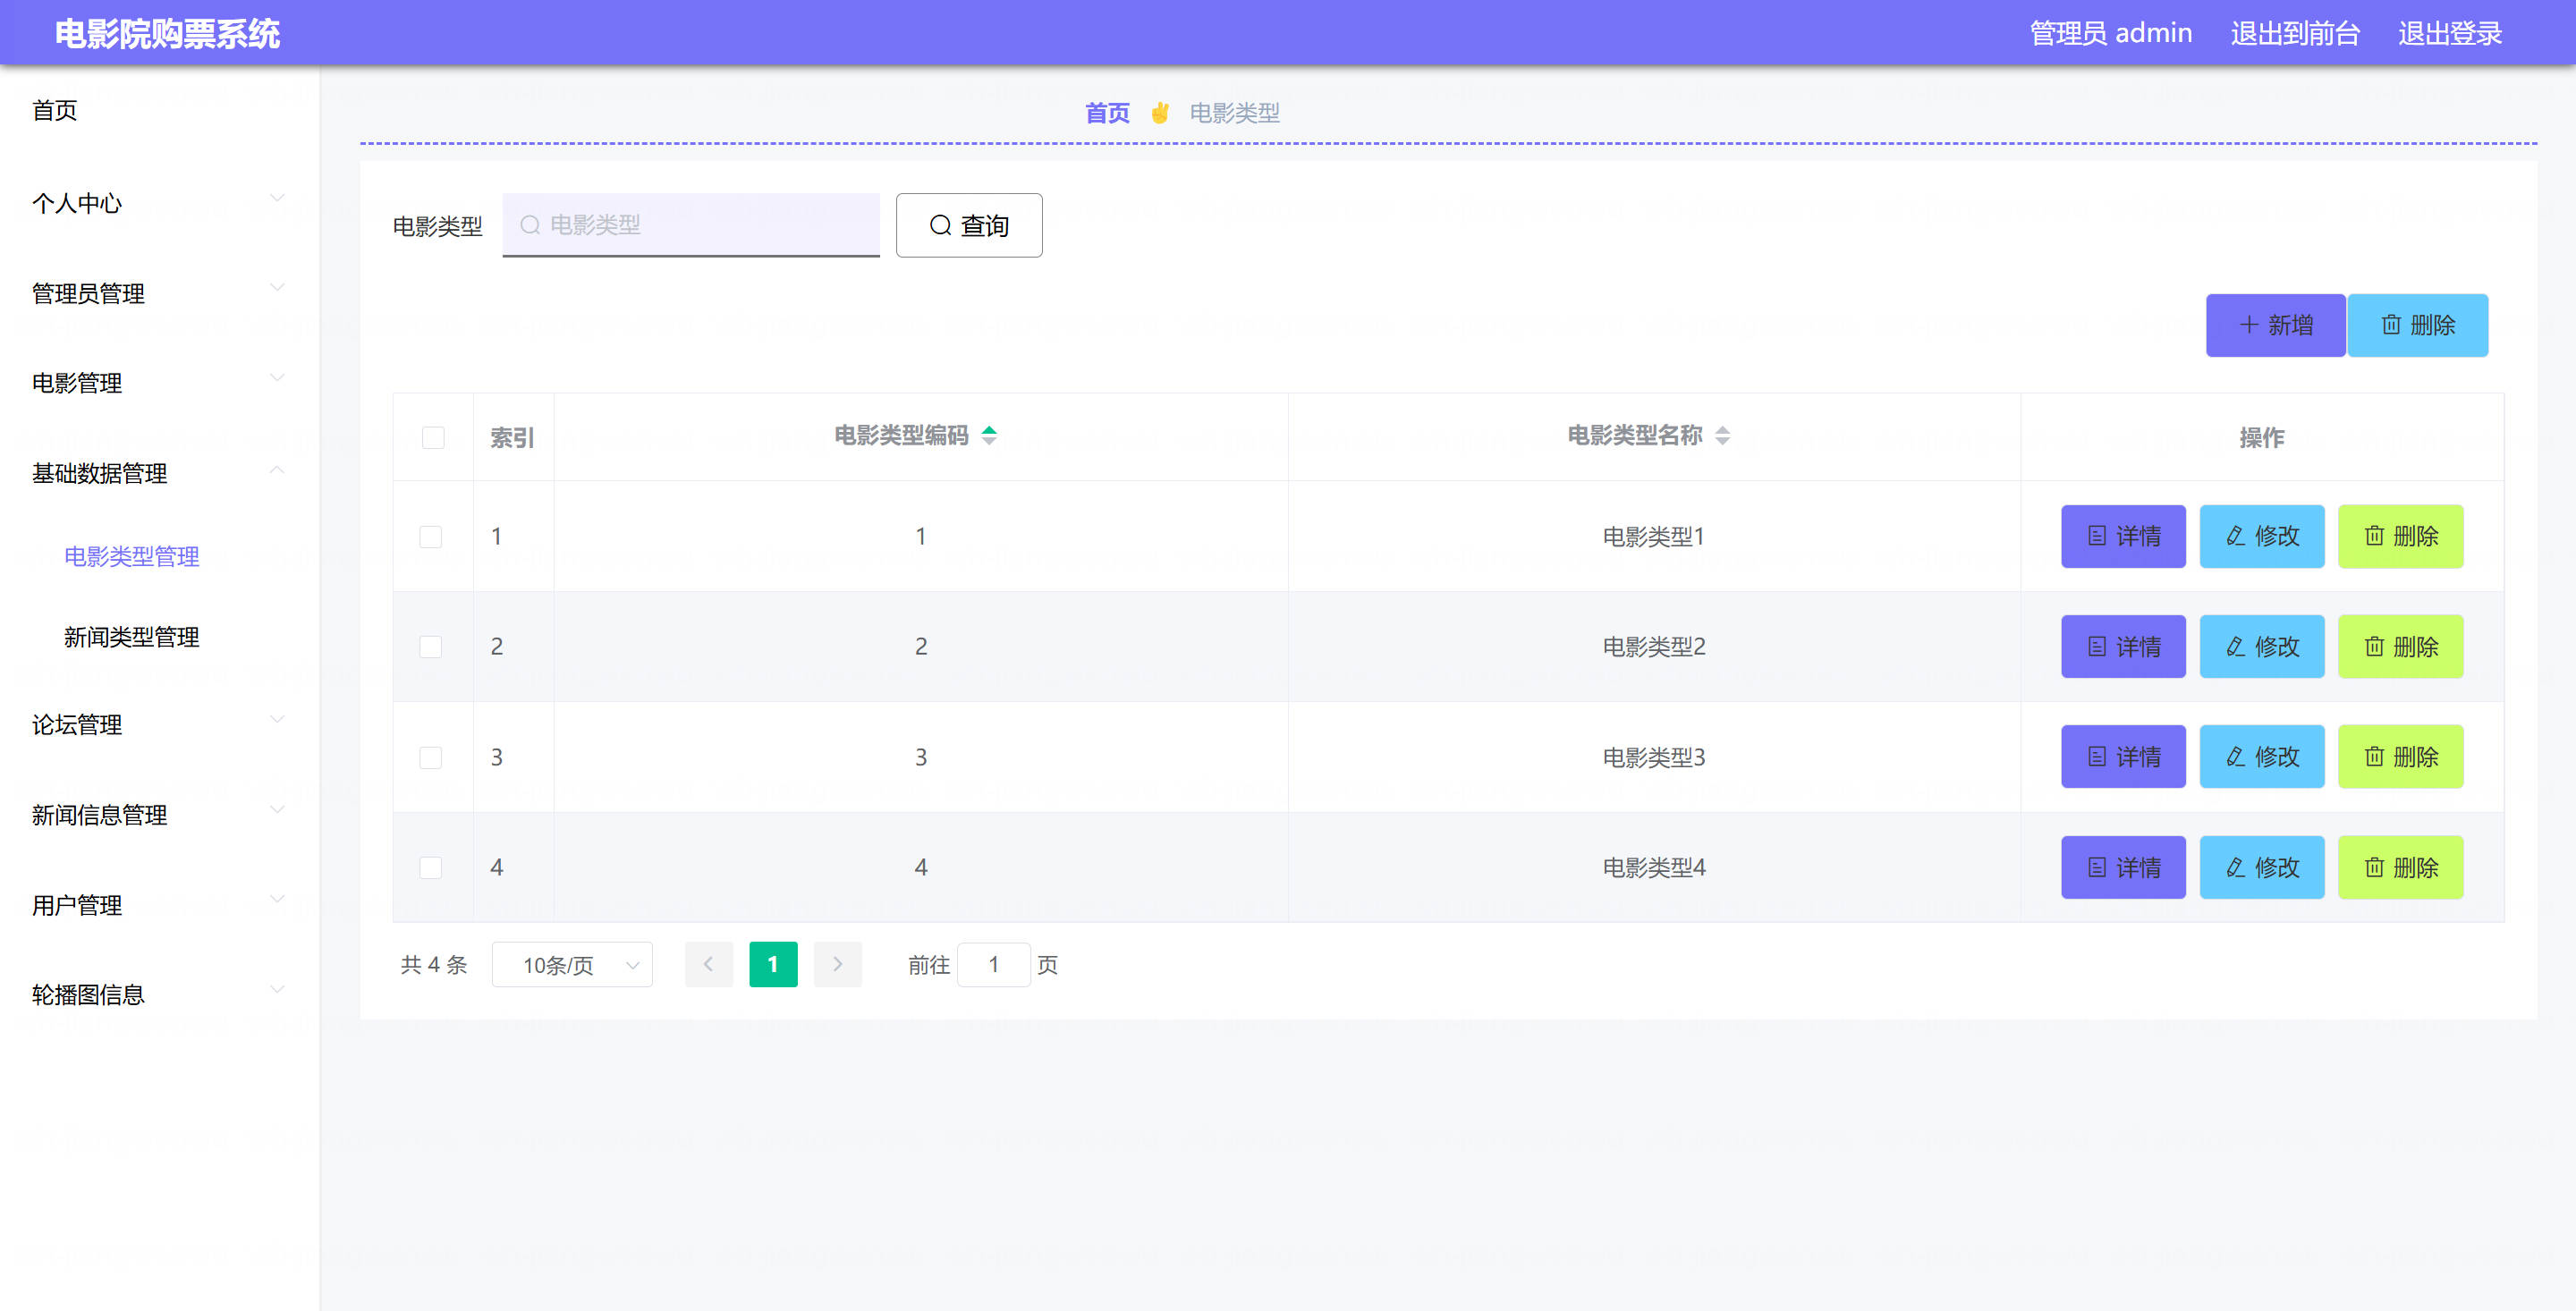Screen dimensions: 2576x1311
Task: Check the checkbox for row 1
Action: coord(431,536)
